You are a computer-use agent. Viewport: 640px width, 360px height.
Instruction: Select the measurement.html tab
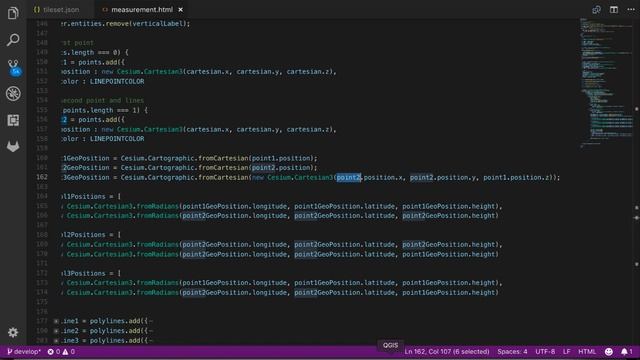(x=142, y=9)
